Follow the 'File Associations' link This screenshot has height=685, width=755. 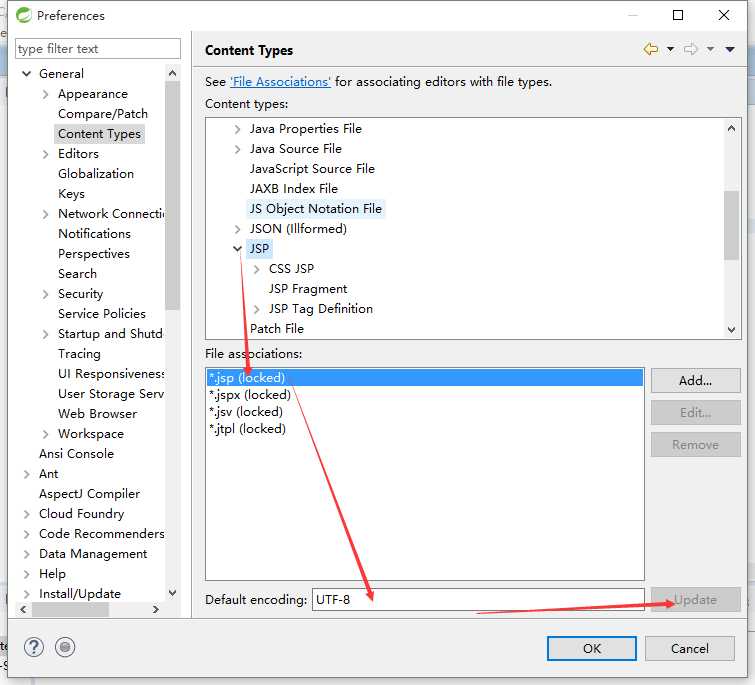point(280,82)
